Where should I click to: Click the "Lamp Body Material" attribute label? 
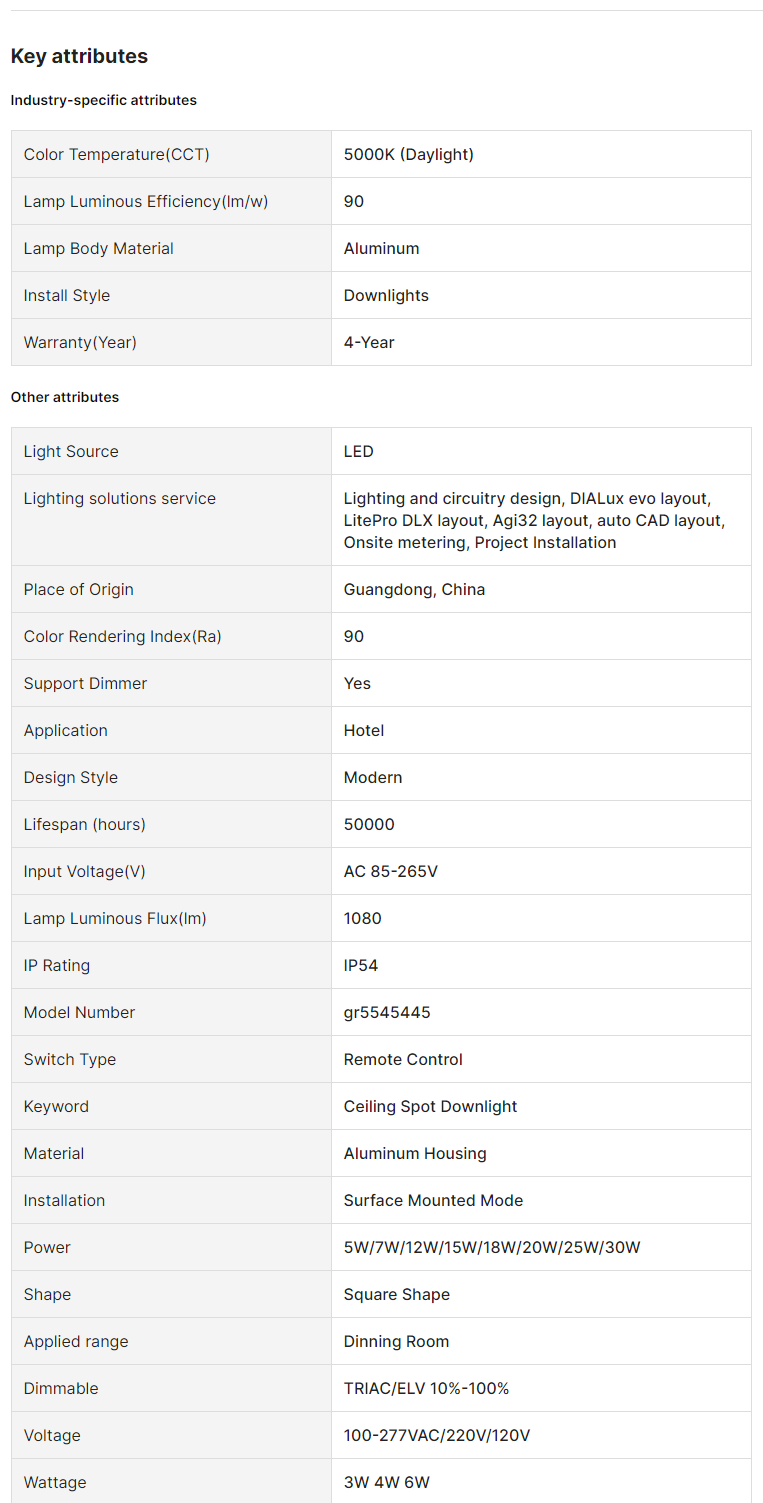(x=99, y=248)
